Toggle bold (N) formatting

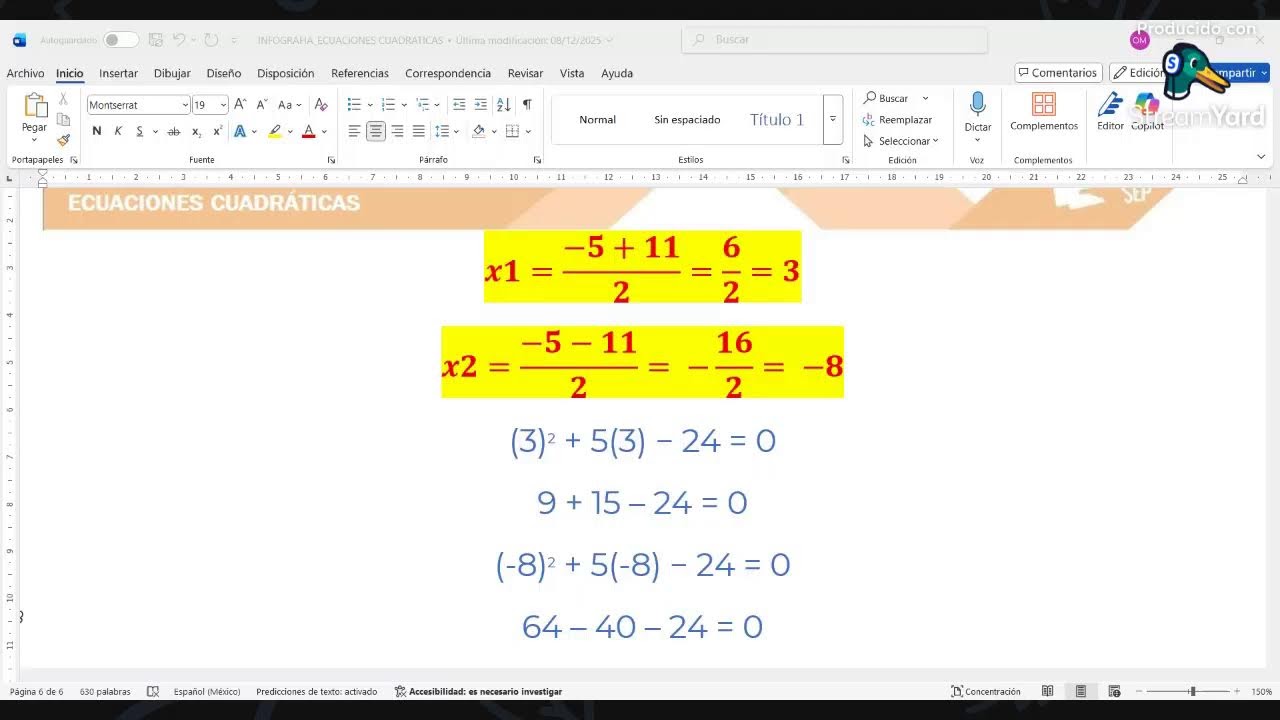(96, 131)
